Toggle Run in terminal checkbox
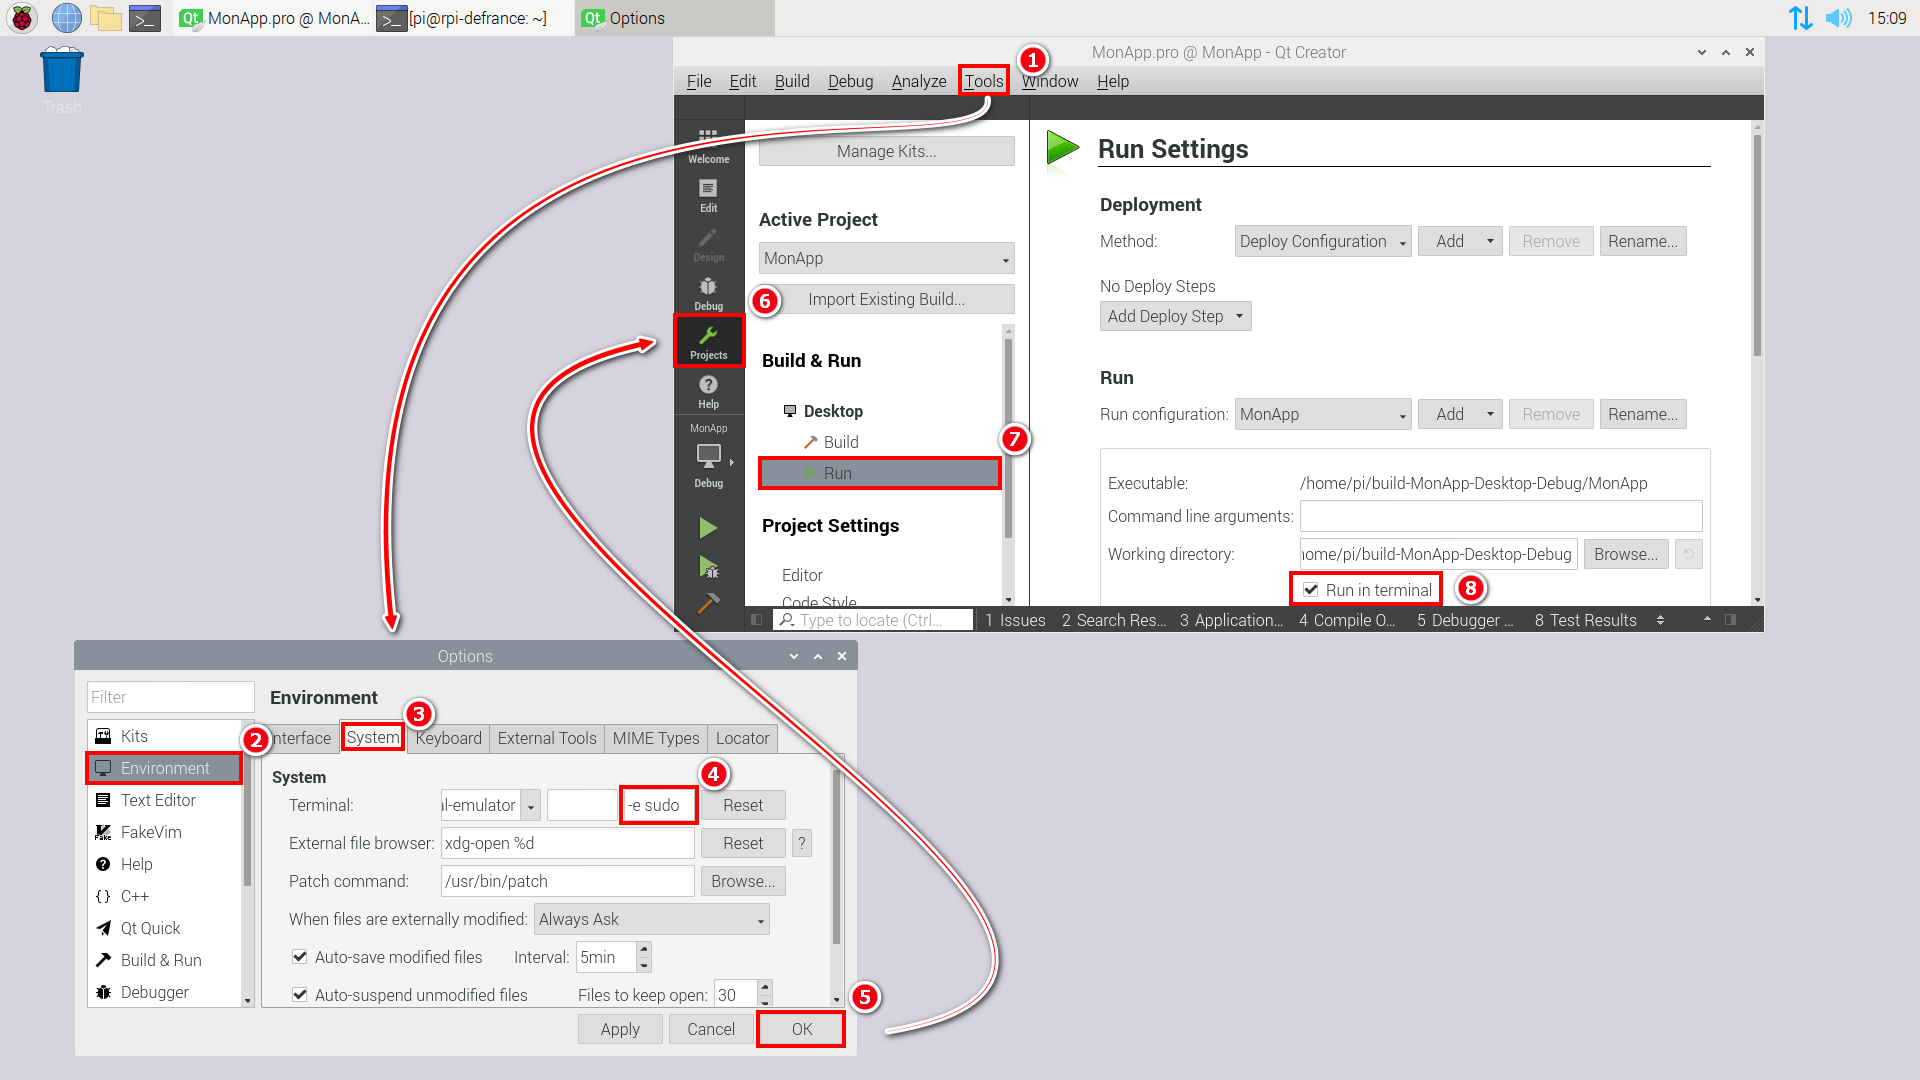Image resolution: width=1920 pixels, height=1080 pixels. tap(1310, 590)
